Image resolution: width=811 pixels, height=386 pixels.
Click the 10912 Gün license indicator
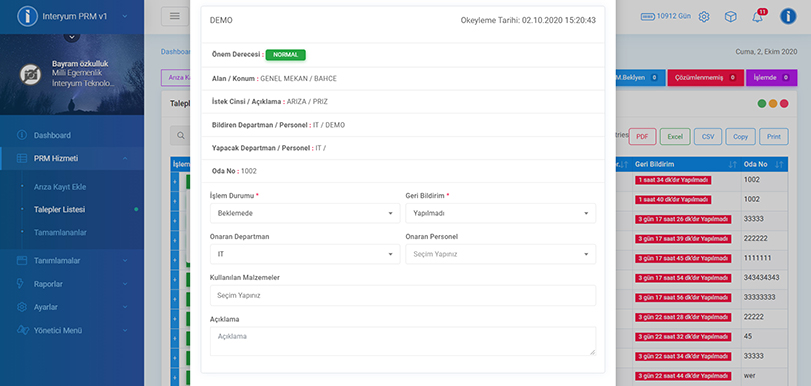click(666, 17)
